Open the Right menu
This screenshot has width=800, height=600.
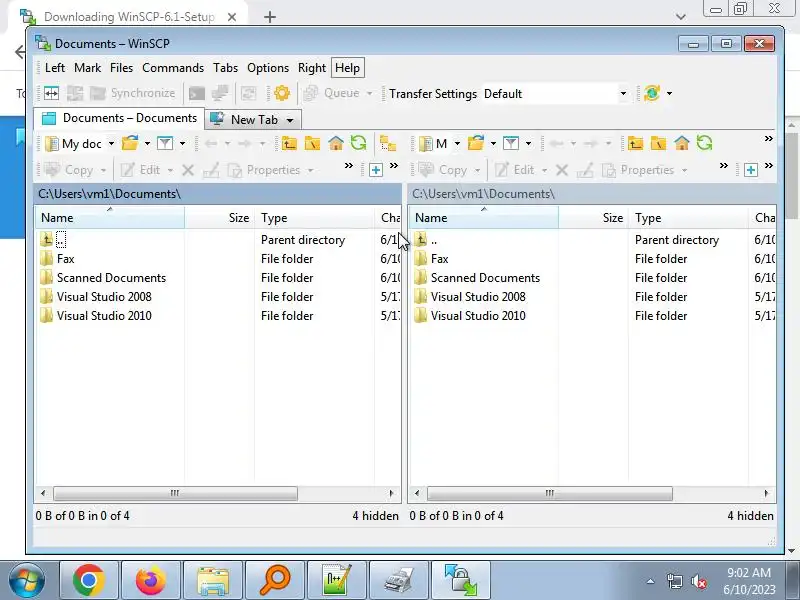click(312, 68)
